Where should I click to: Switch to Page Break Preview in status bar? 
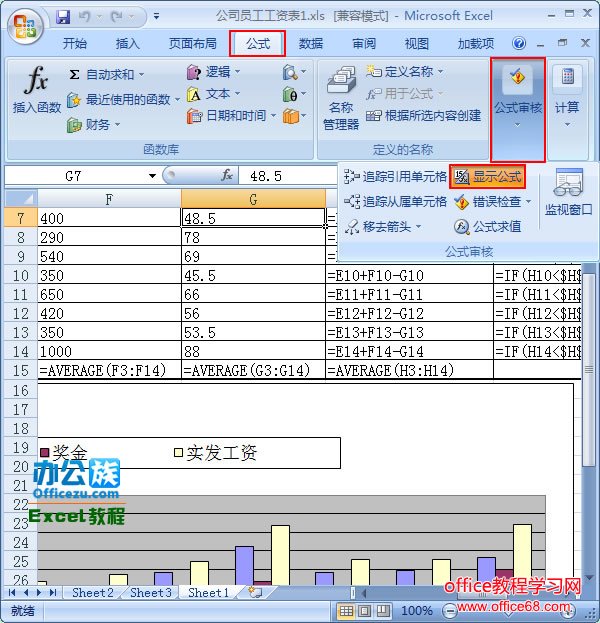383,611
